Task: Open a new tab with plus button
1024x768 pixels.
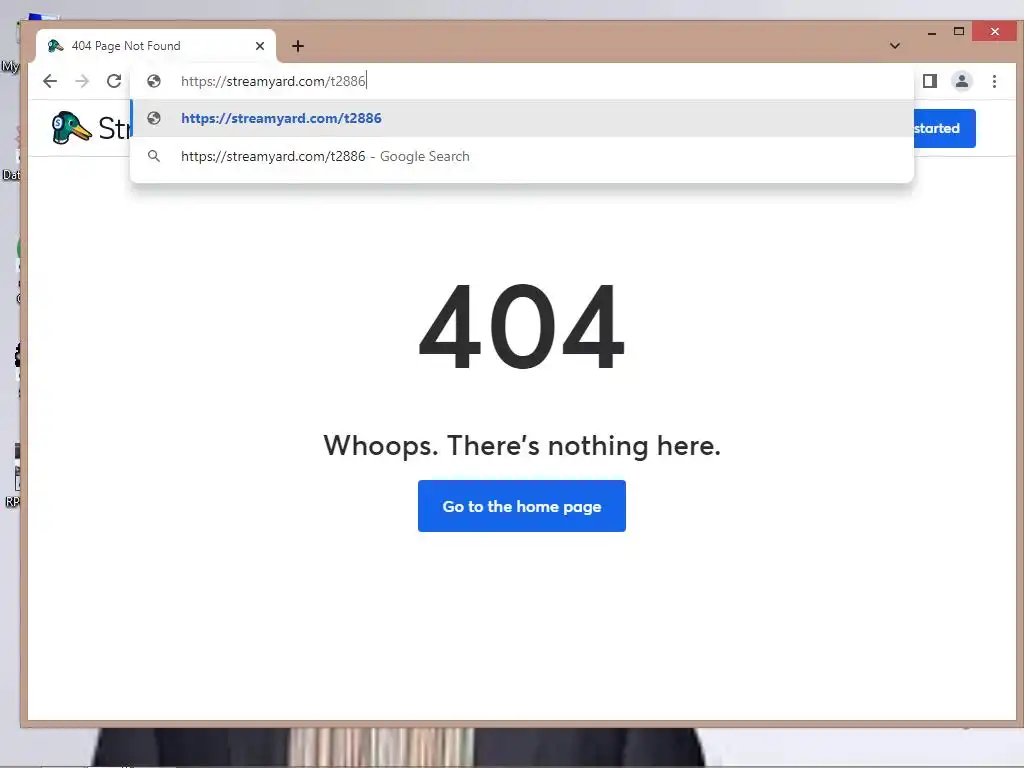Action: [x=298, y=46]
